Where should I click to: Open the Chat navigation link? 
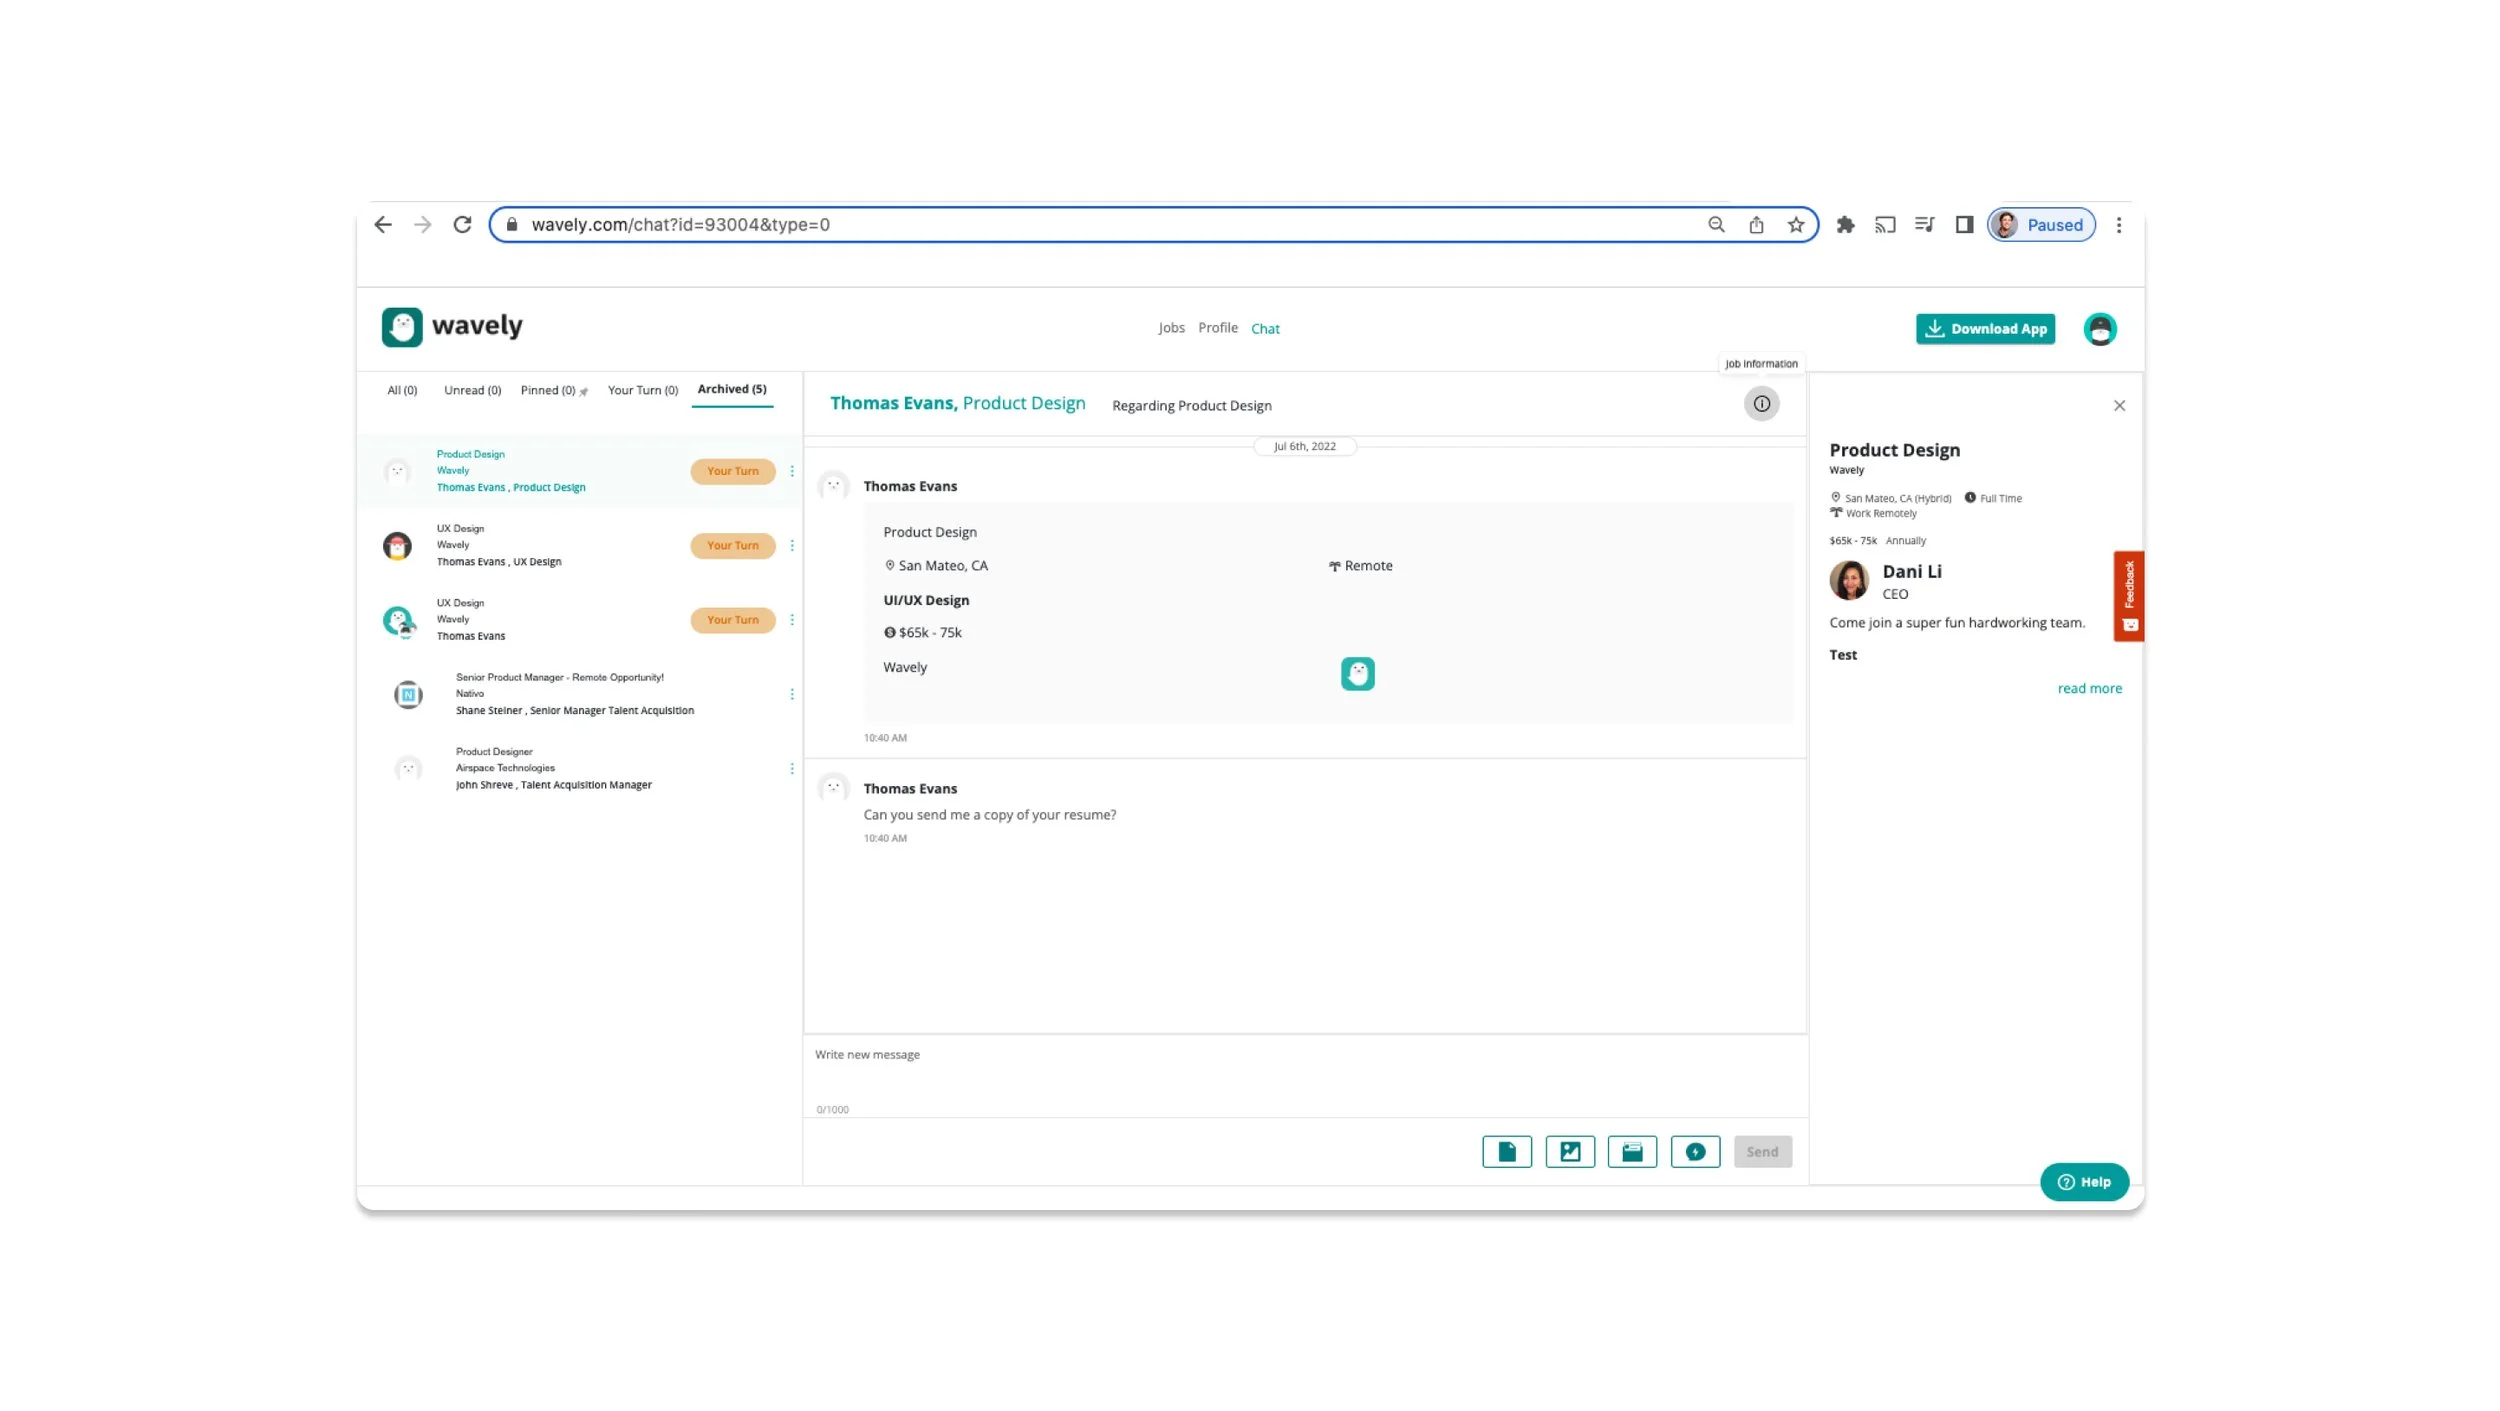[1265, 329]
